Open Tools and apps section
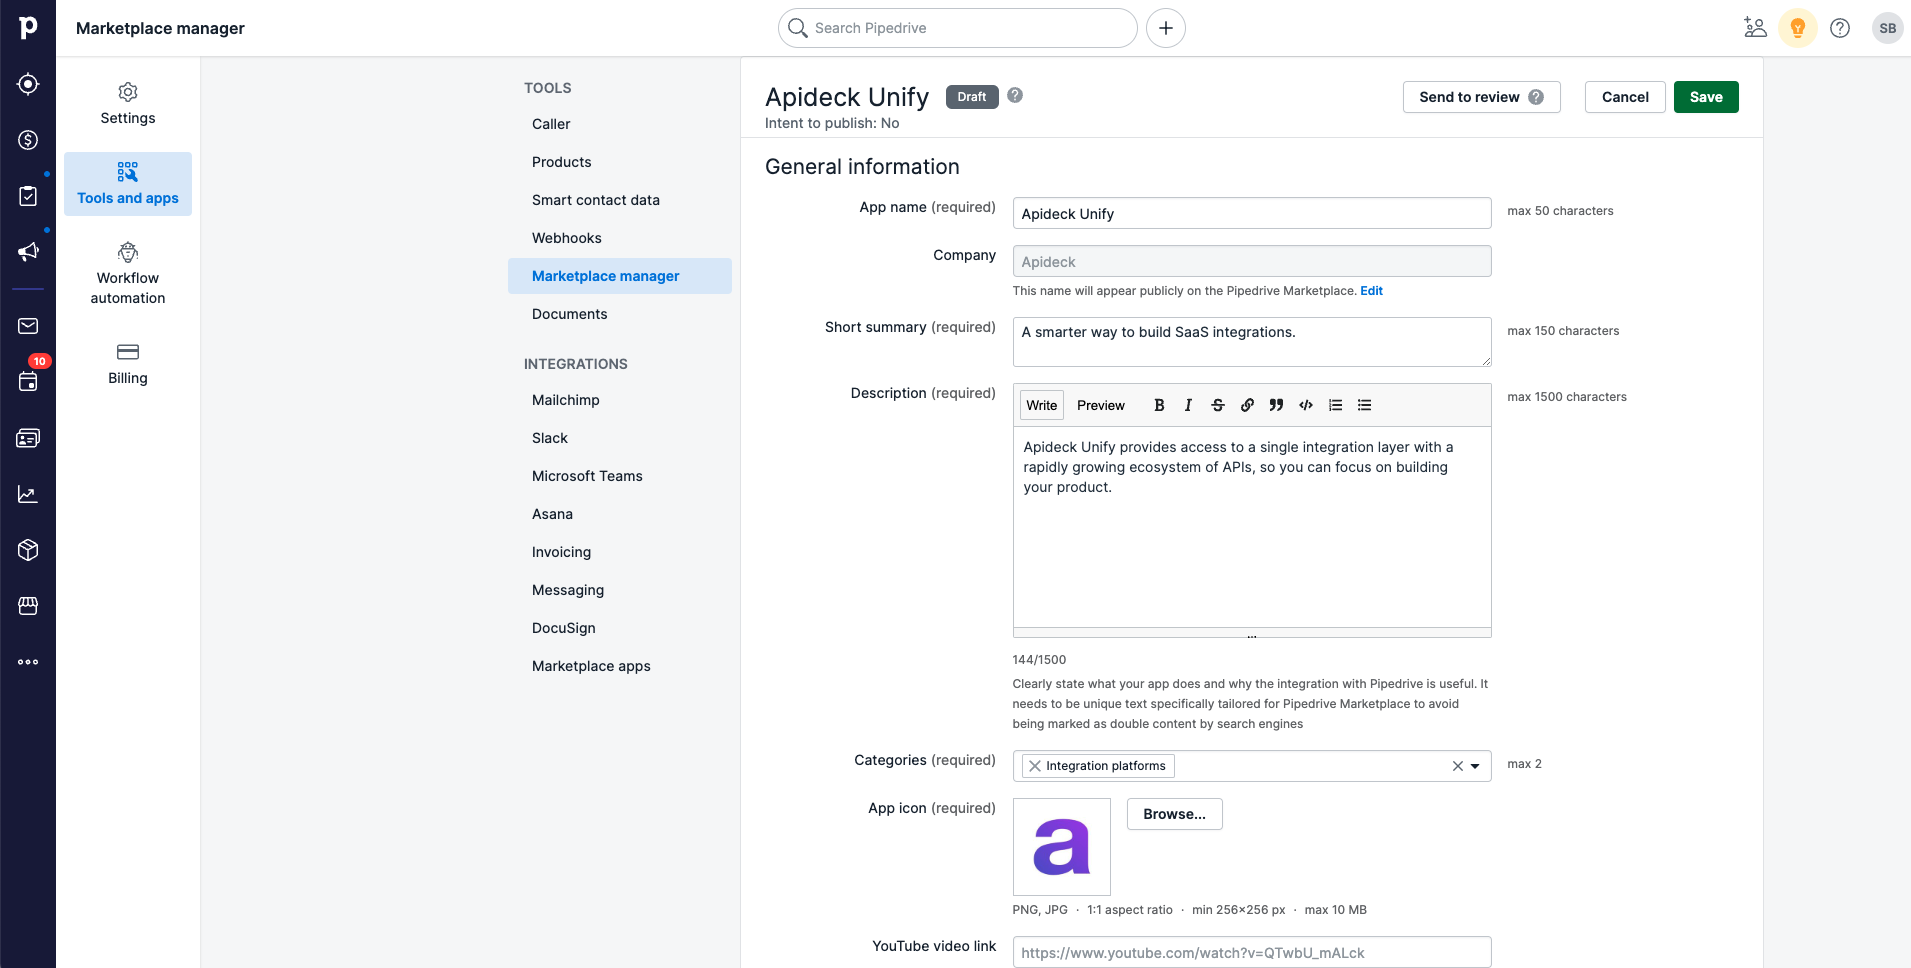The width and height of the screenshot is (1911, 968). [x=128, y=184]
